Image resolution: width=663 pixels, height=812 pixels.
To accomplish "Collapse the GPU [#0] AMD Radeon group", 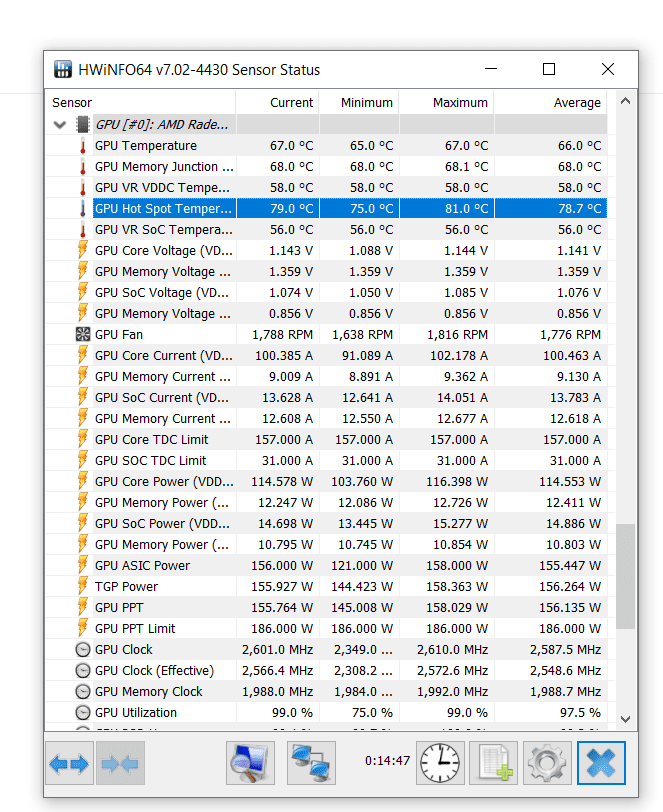I will [x=60, y=125].
